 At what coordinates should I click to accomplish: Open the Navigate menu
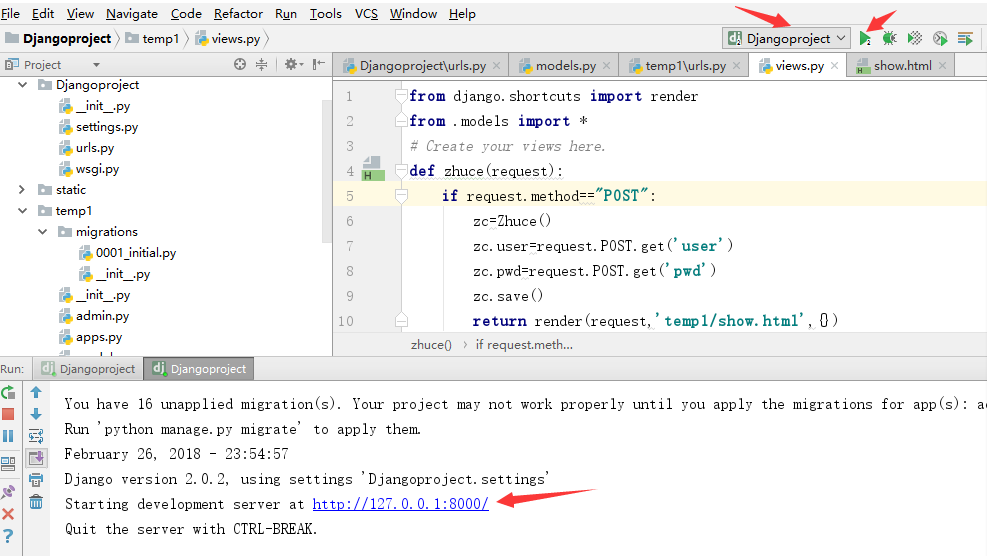(x=132, y=13)
